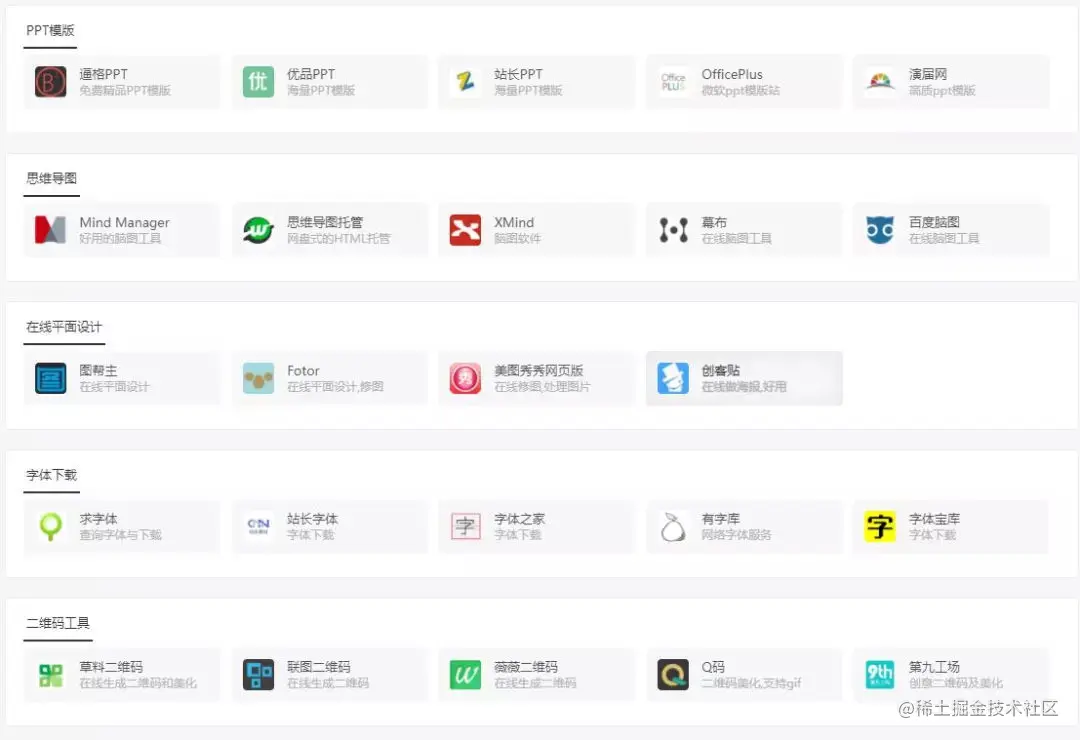
Task: Click the 薇薇二维码 green W icon
Action: [466, 675]
